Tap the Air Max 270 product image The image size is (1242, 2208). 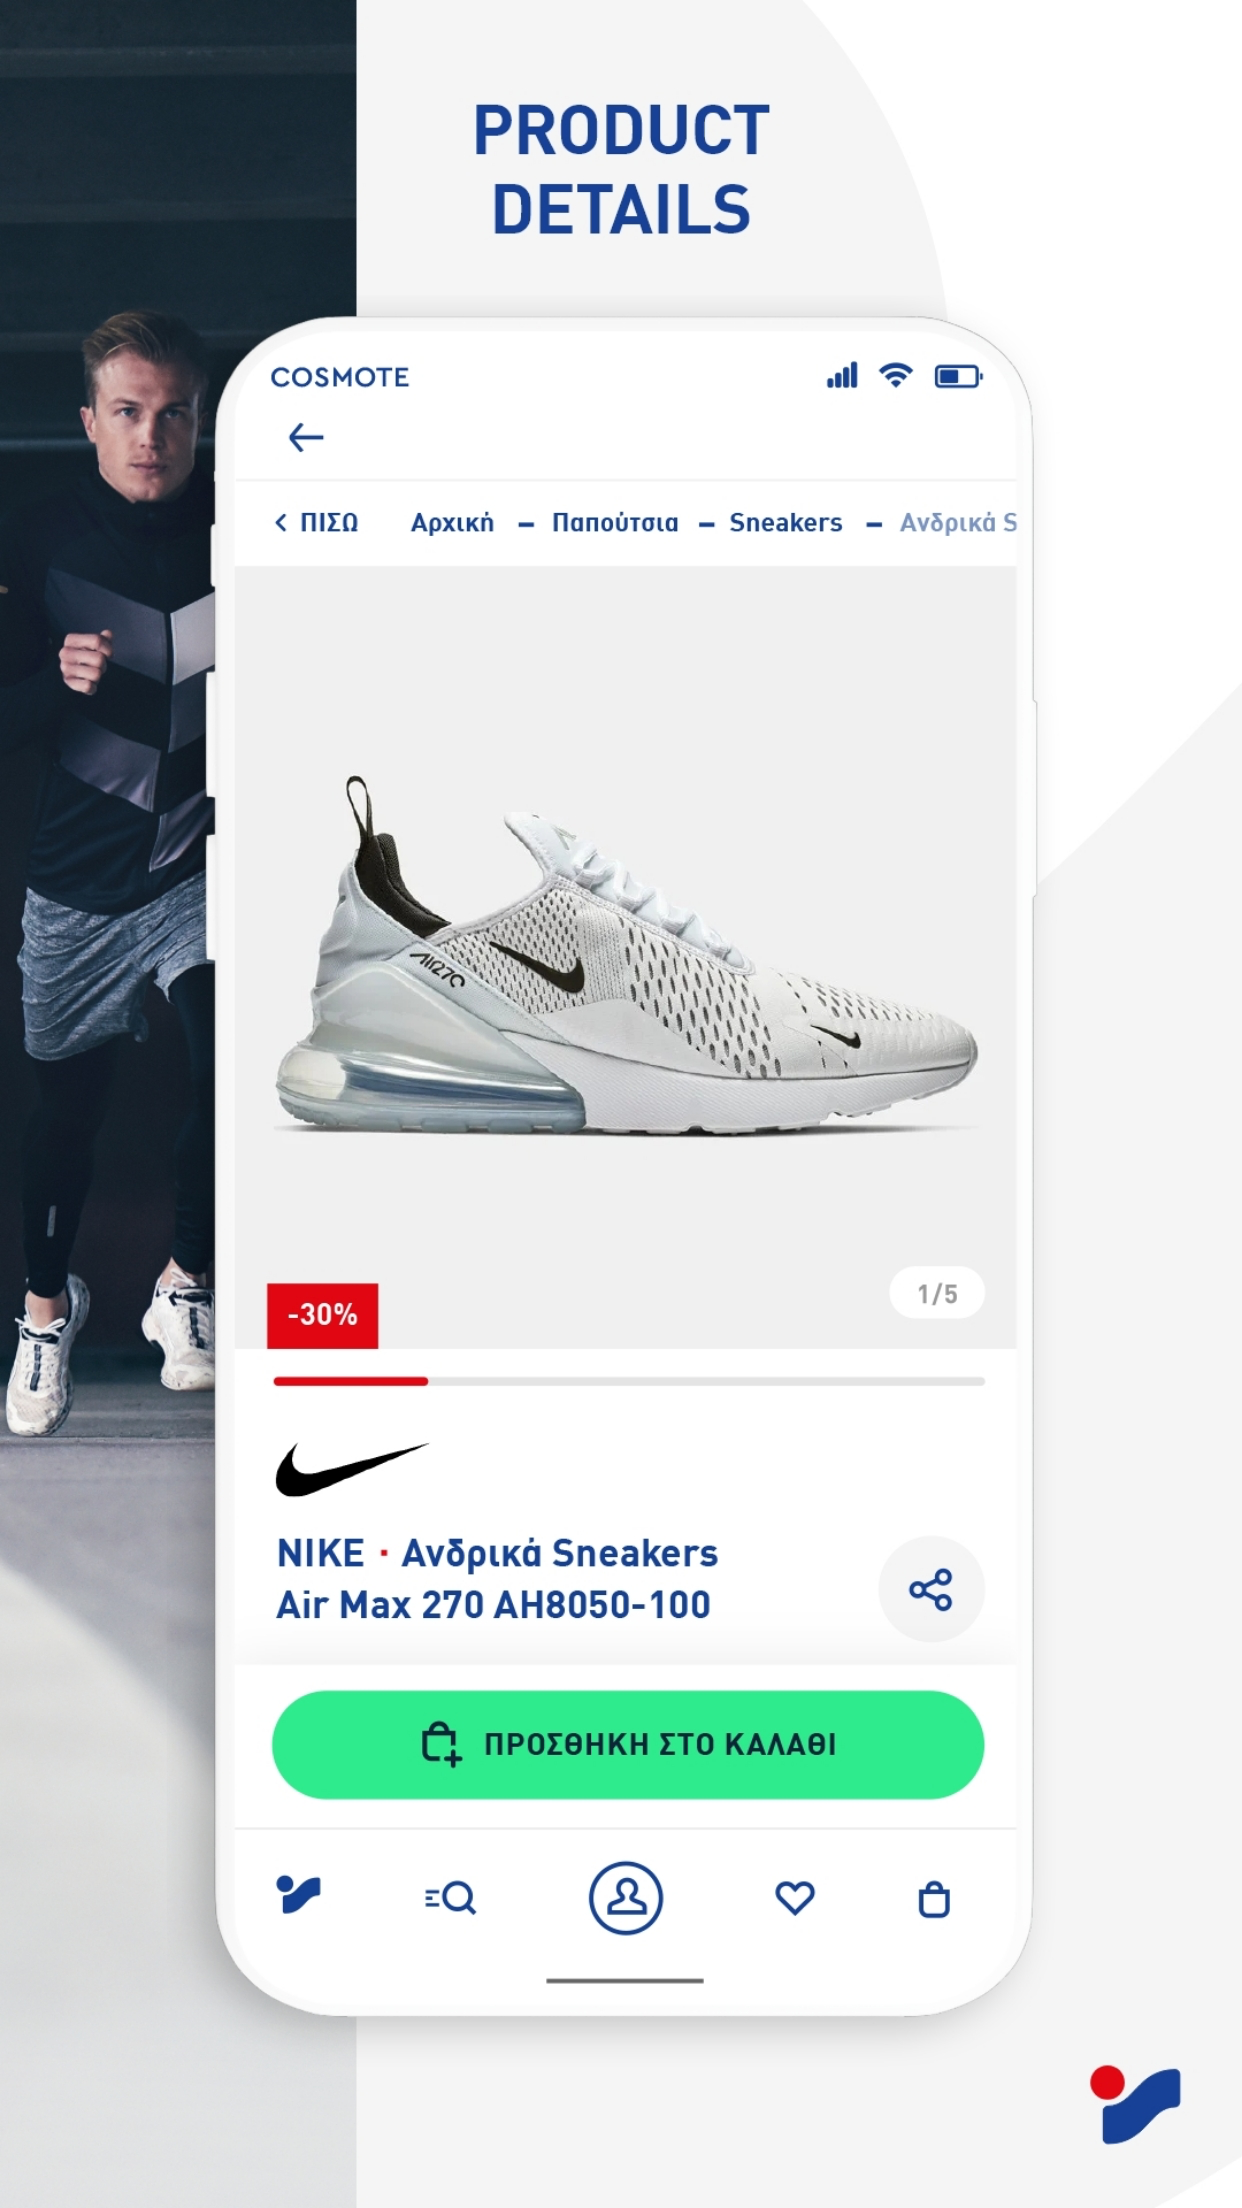[626, 957]
